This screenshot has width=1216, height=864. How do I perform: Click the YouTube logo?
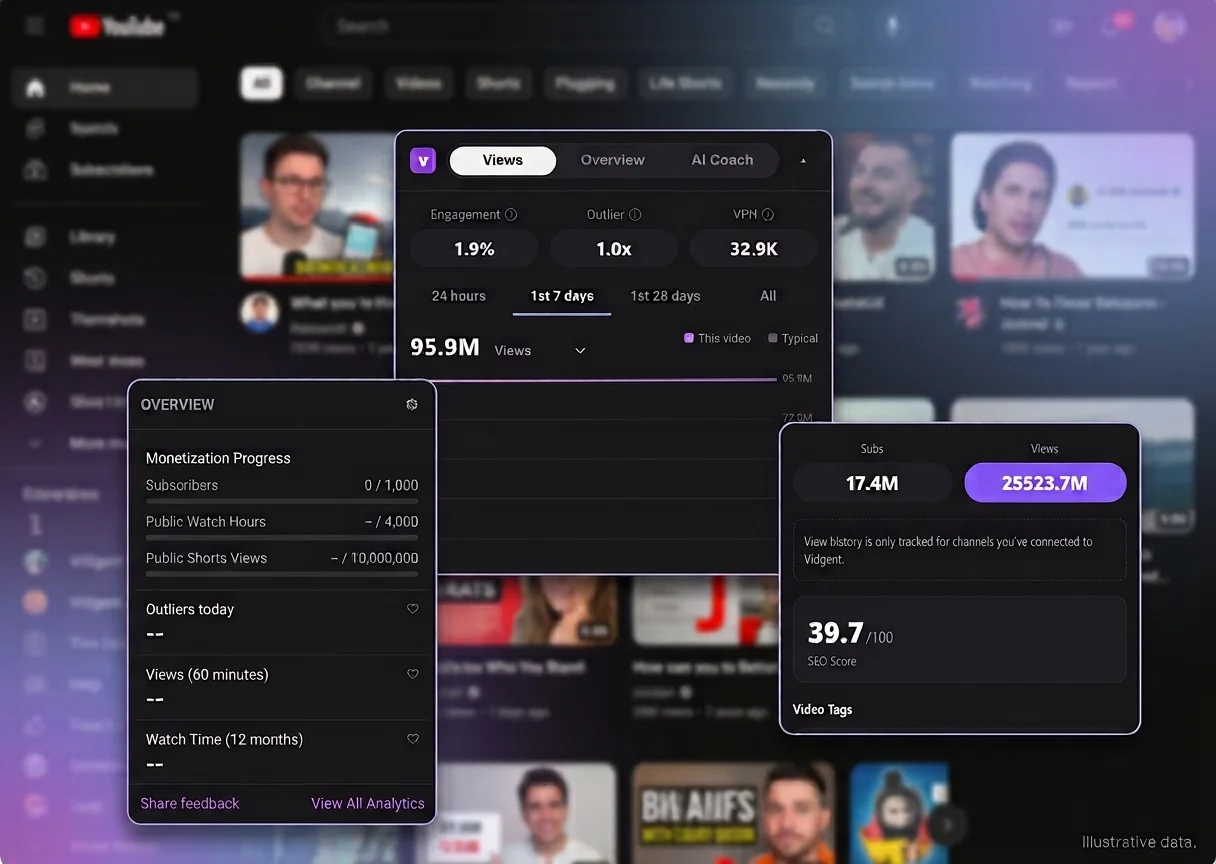point(117,27)
